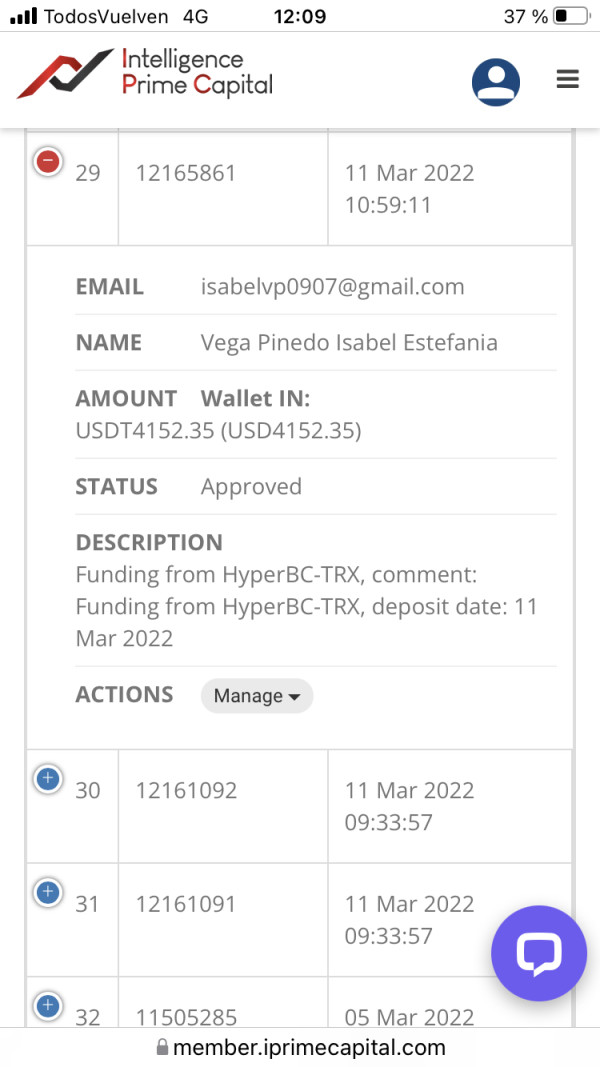Tap the signal strength bars icon
This screenshot has height=1067, width=600.
coord(23,17)
